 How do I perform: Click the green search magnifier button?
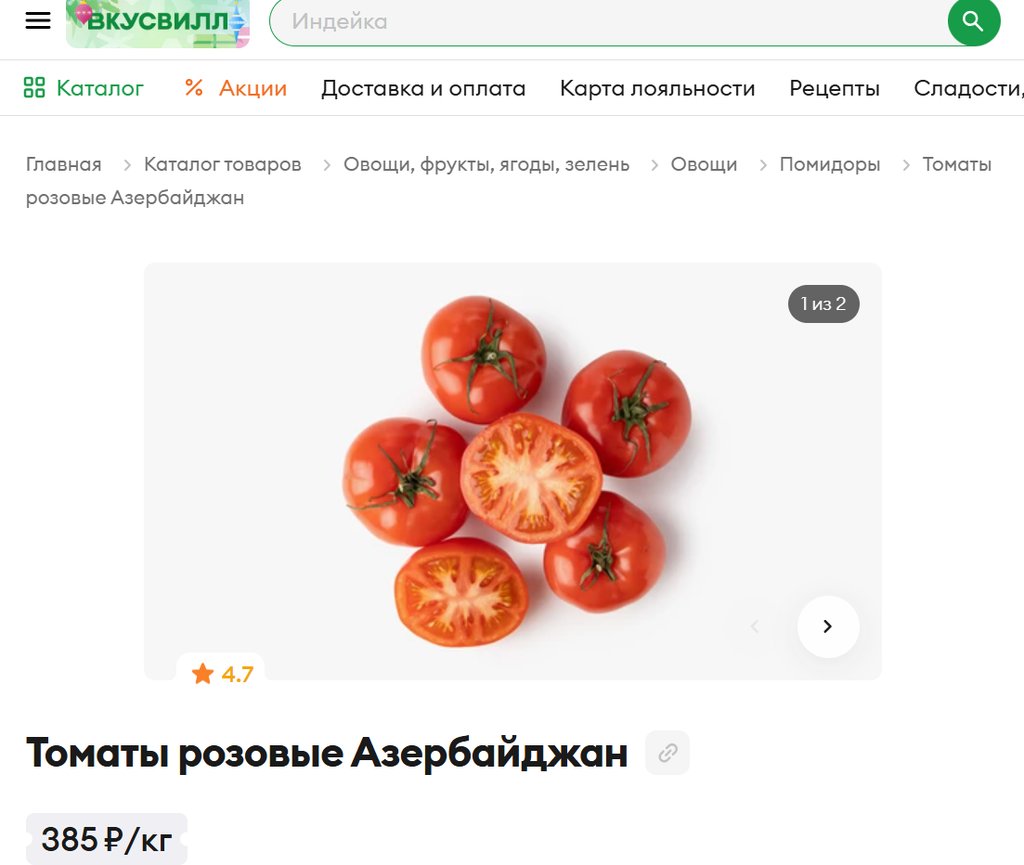974,22
